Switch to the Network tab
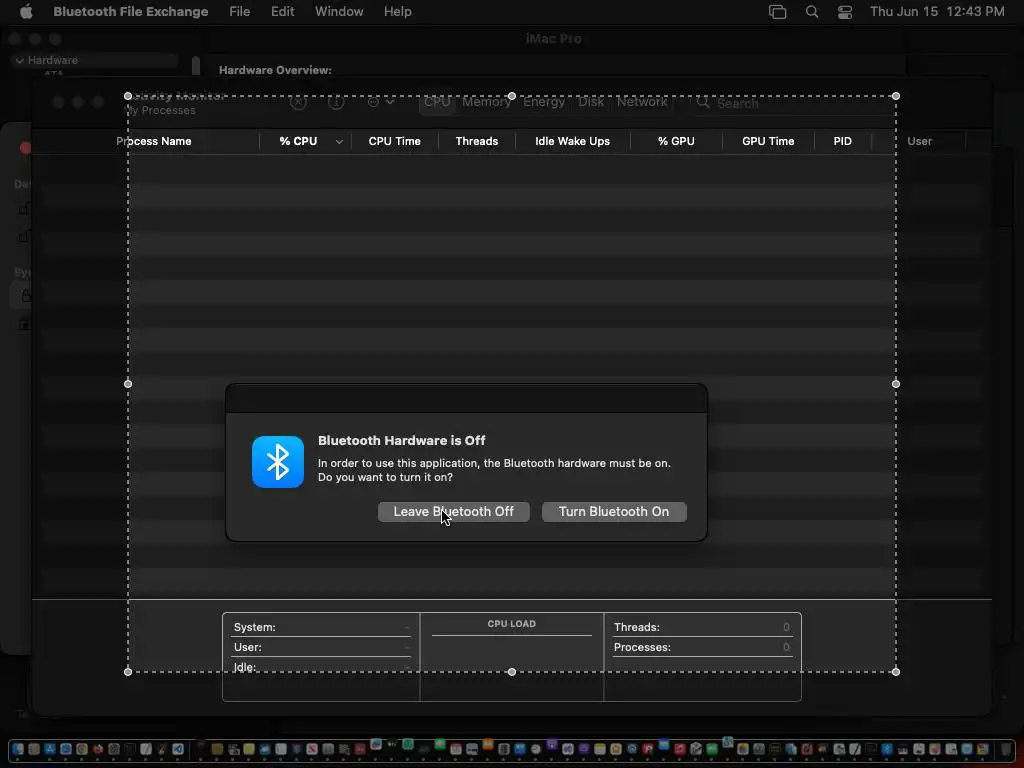1024x768 pixels. pyautogui.click(x=642, y=102)
